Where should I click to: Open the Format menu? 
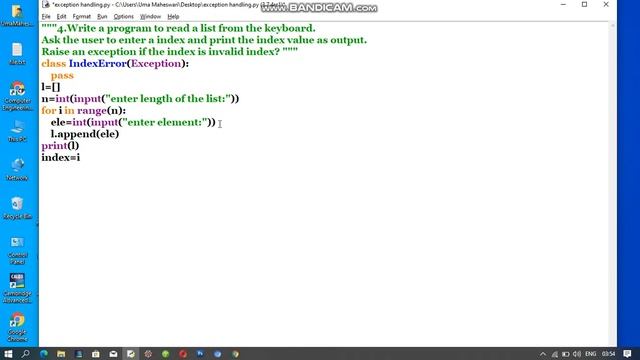[x=82, y=16]
